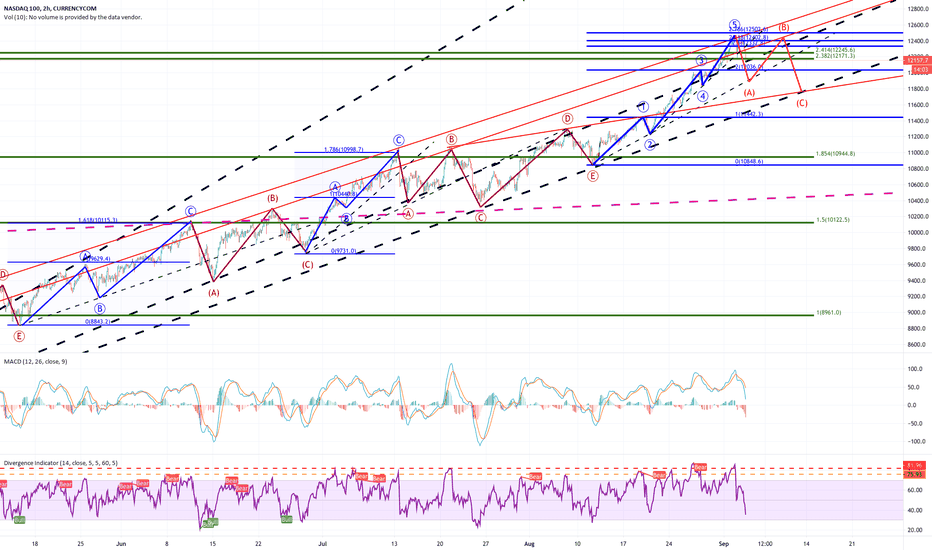This screenshot has width=932, height=550.
Task: Click the 12800.0 price axis label
Action: pyautogui.click(x=918, y=9)
